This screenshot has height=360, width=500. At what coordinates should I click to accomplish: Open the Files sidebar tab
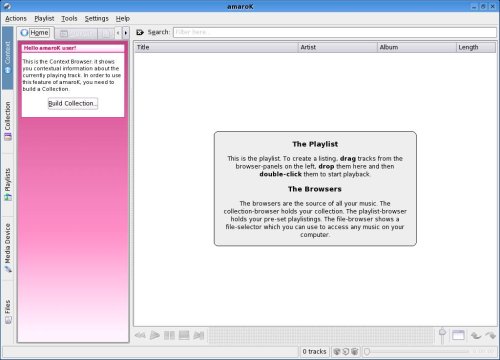[x=8, y=312]
